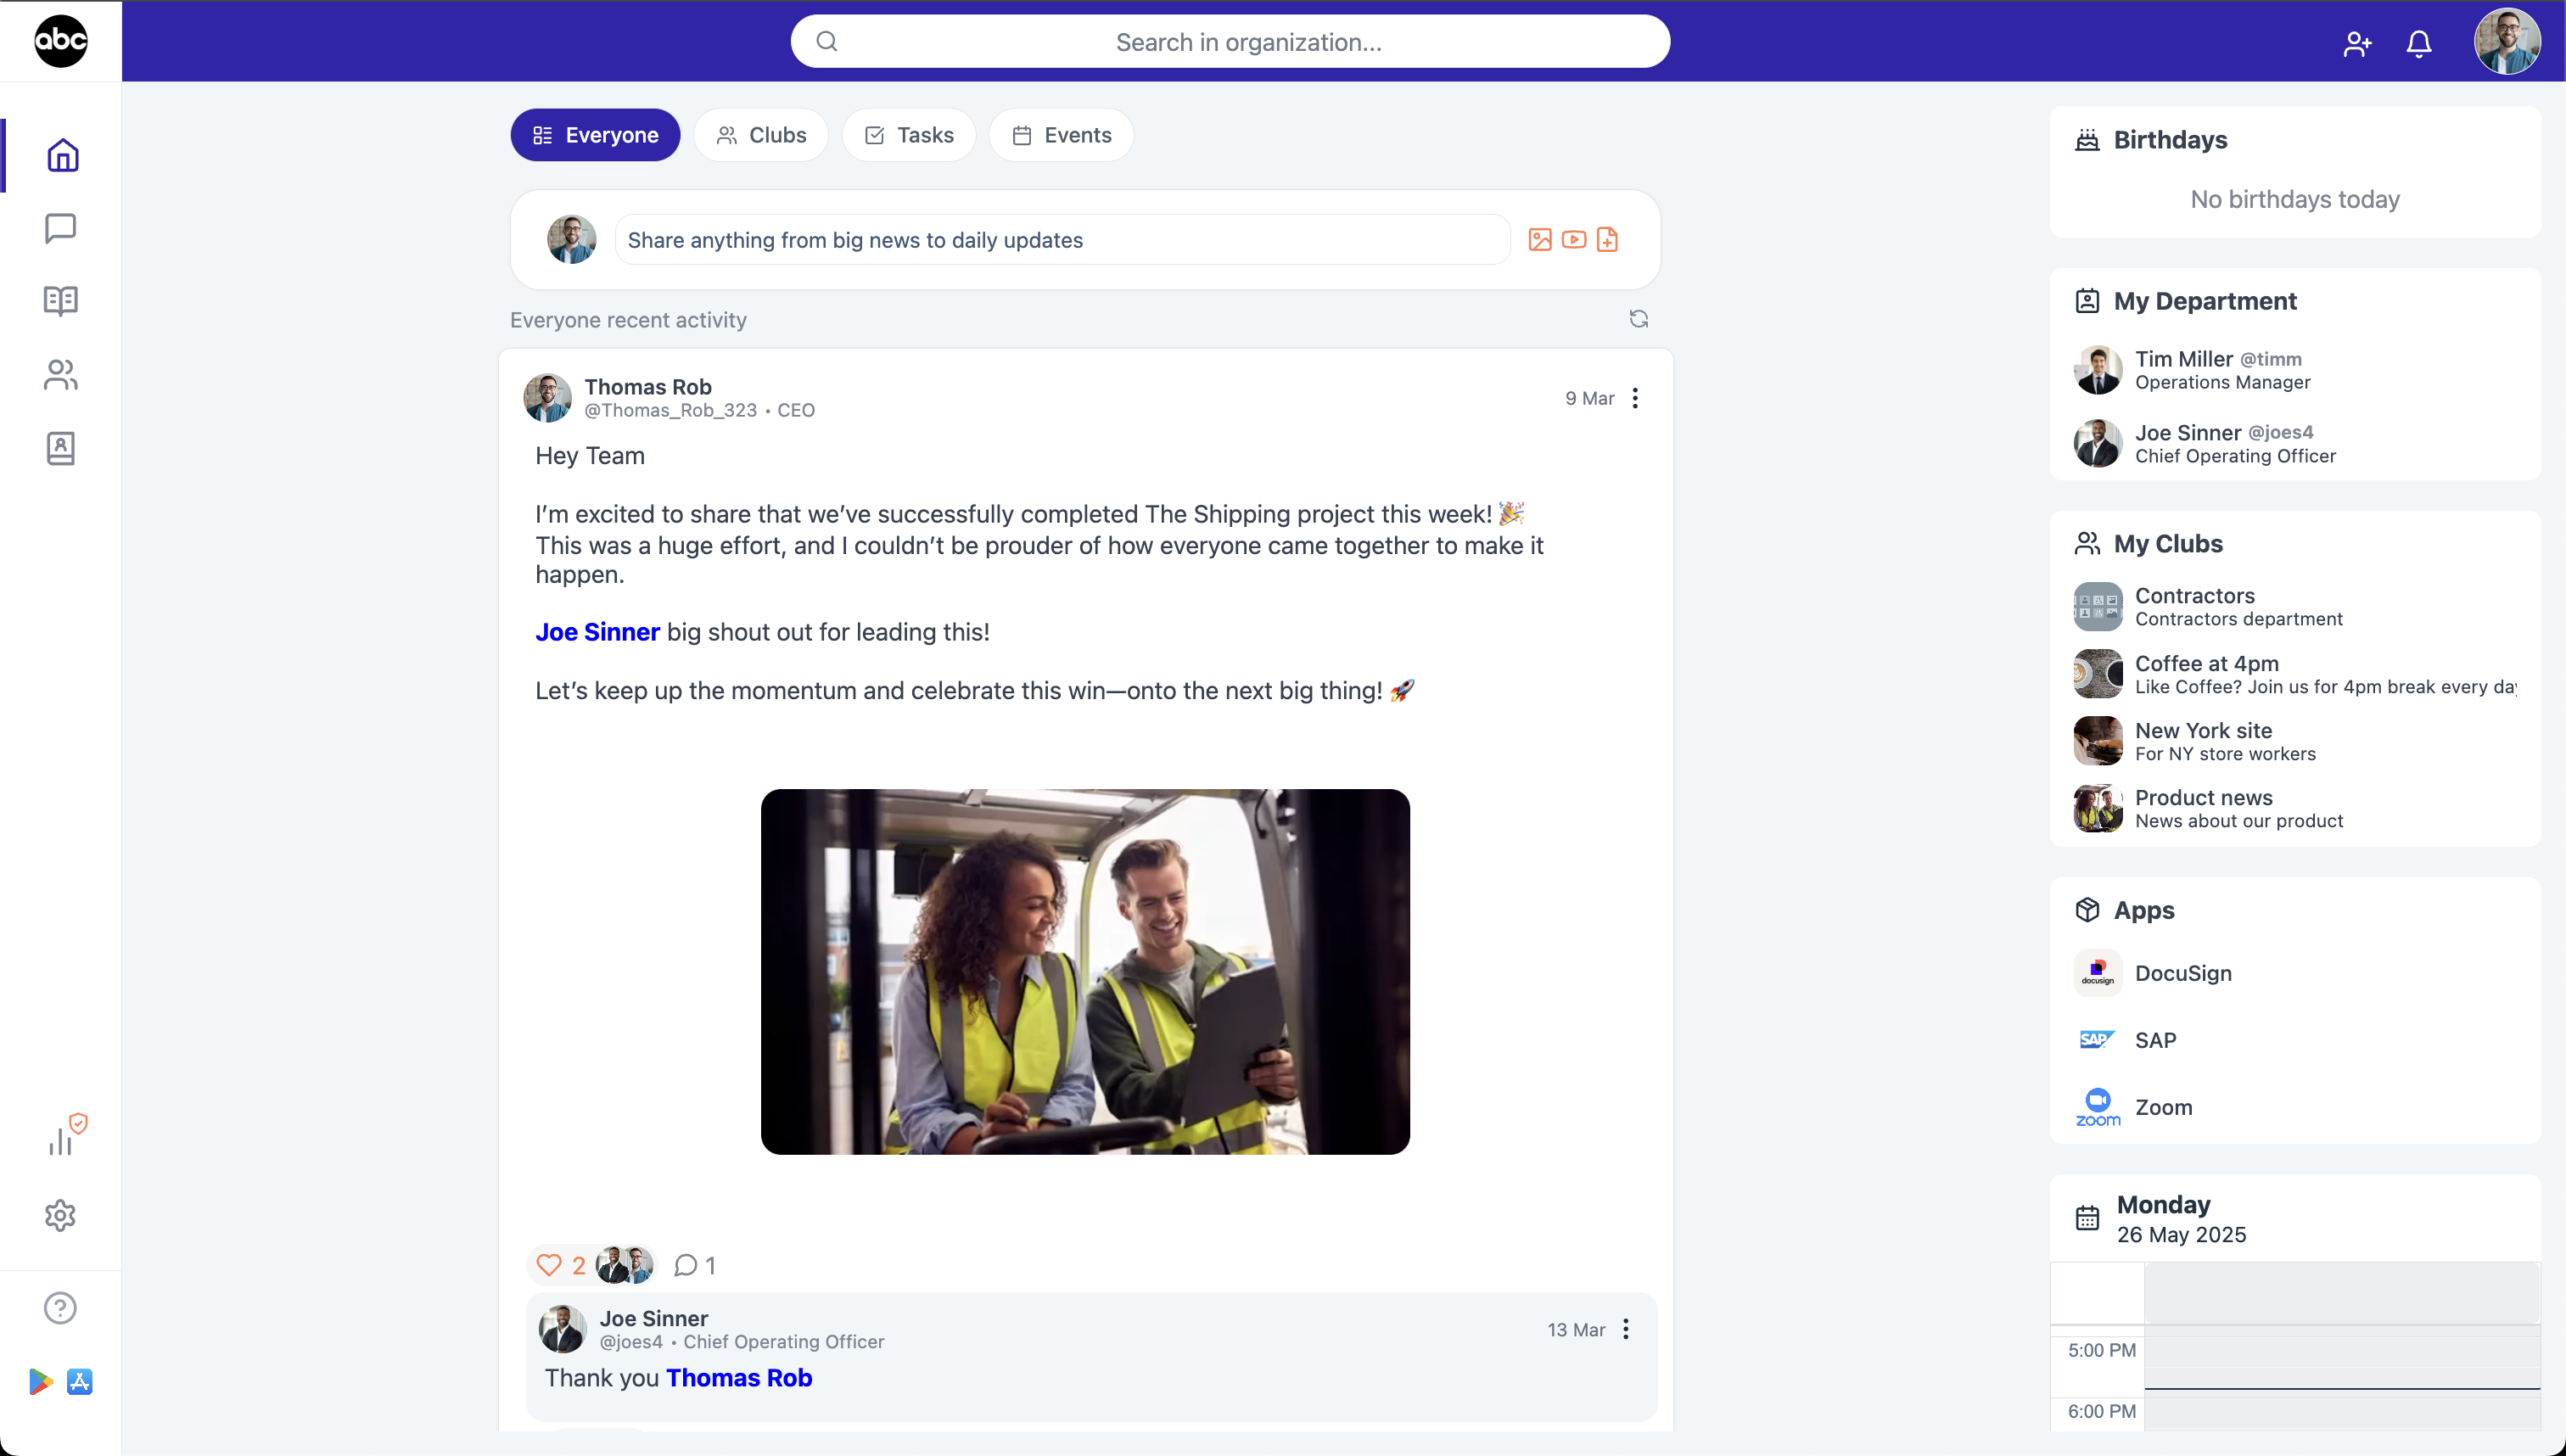
Task: Attach an image using the photo icon
Action: [x=1539, y=240]
